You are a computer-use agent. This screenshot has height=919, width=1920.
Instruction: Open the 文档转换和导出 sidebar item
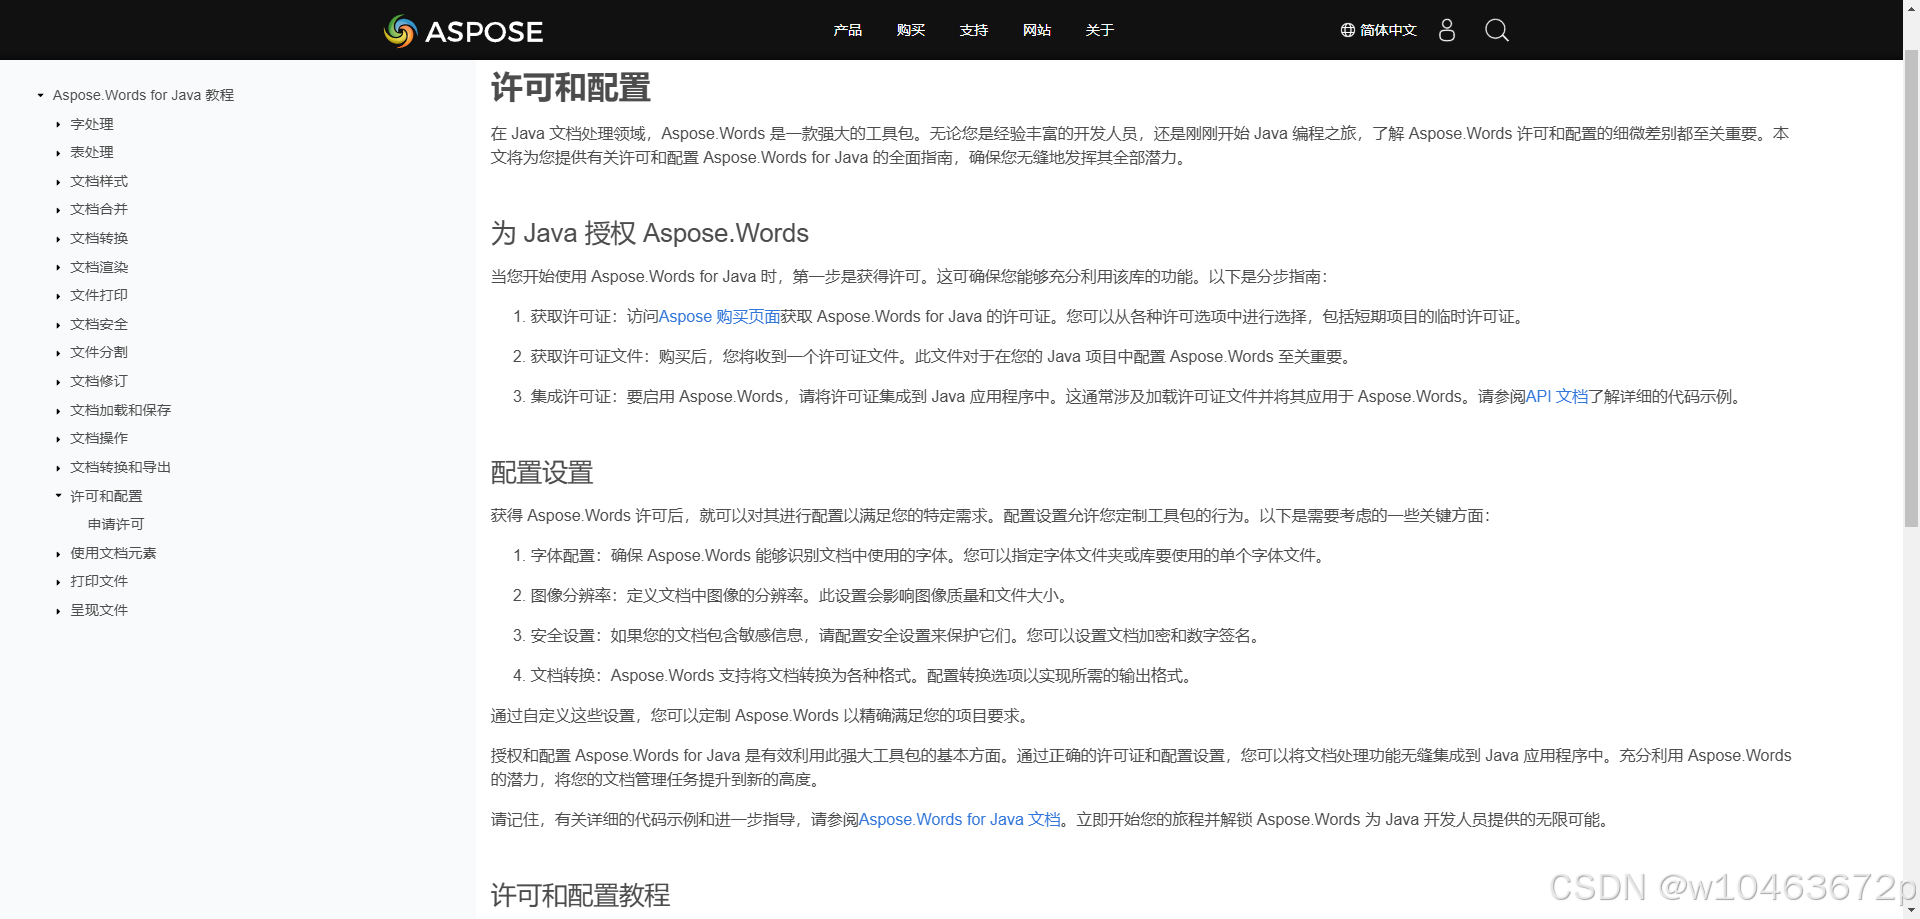[x=121, y=467]
